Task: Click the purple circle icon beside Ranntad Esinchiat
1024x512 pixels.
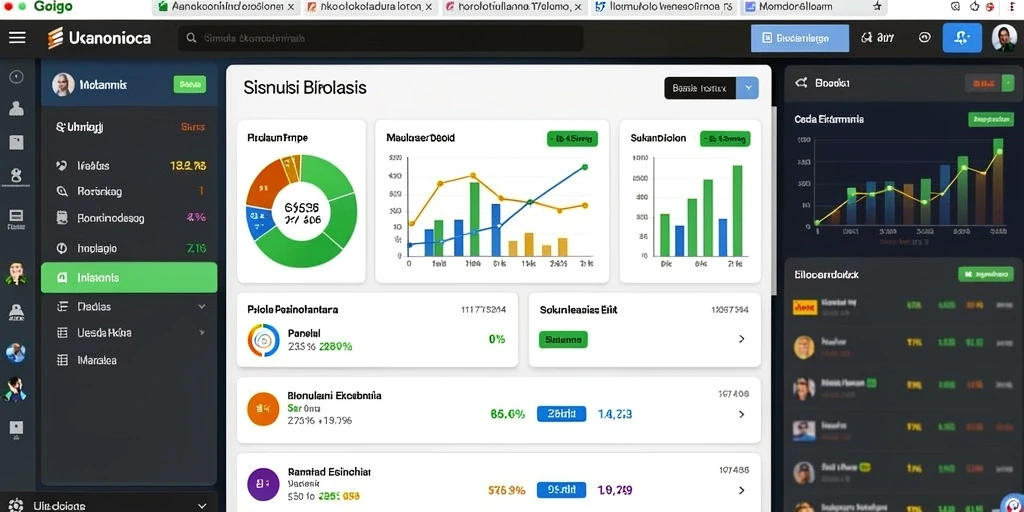Action: [x=263, y=485]
